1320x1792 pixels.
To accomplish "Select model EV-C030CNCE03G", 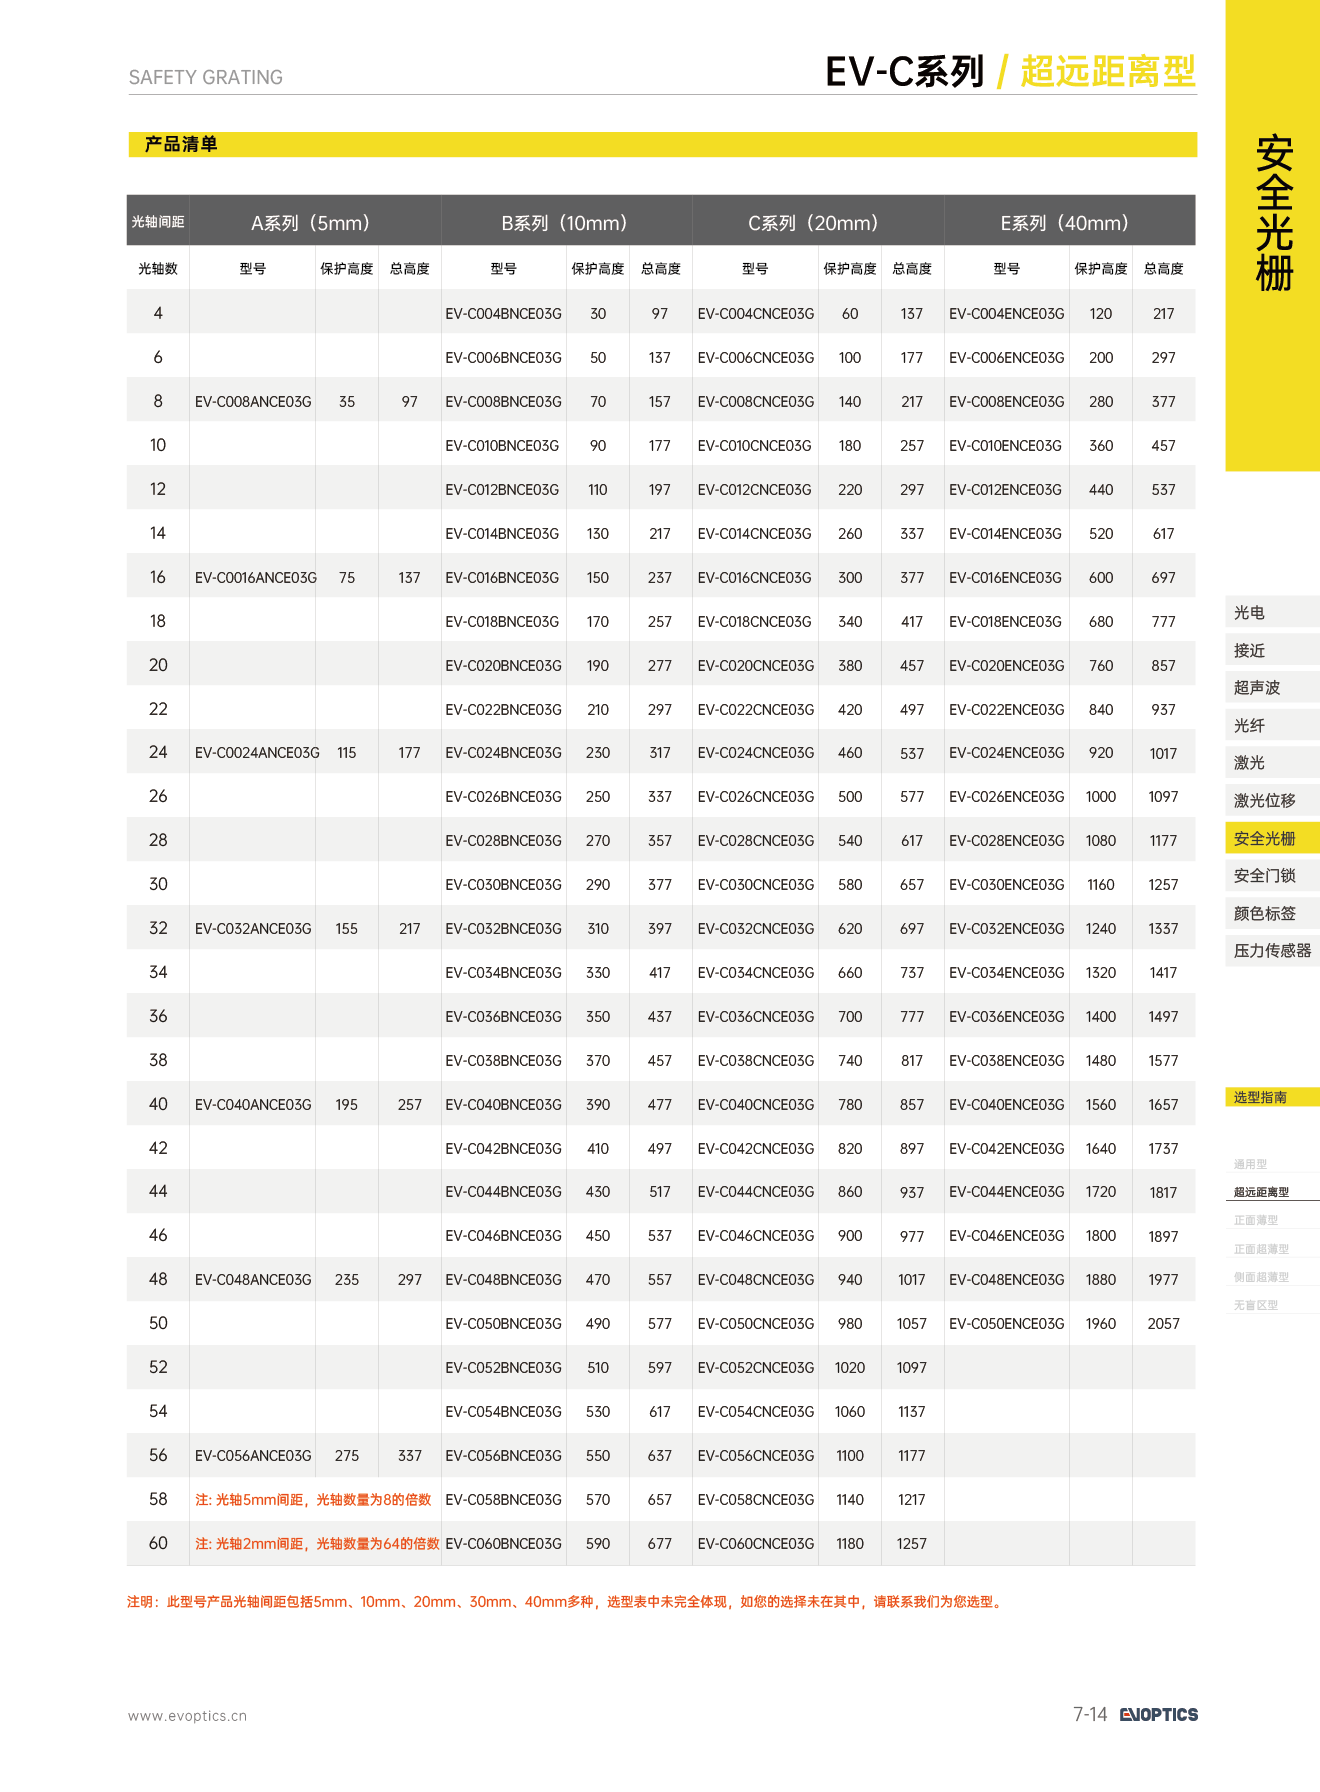I will click(756, 885).
